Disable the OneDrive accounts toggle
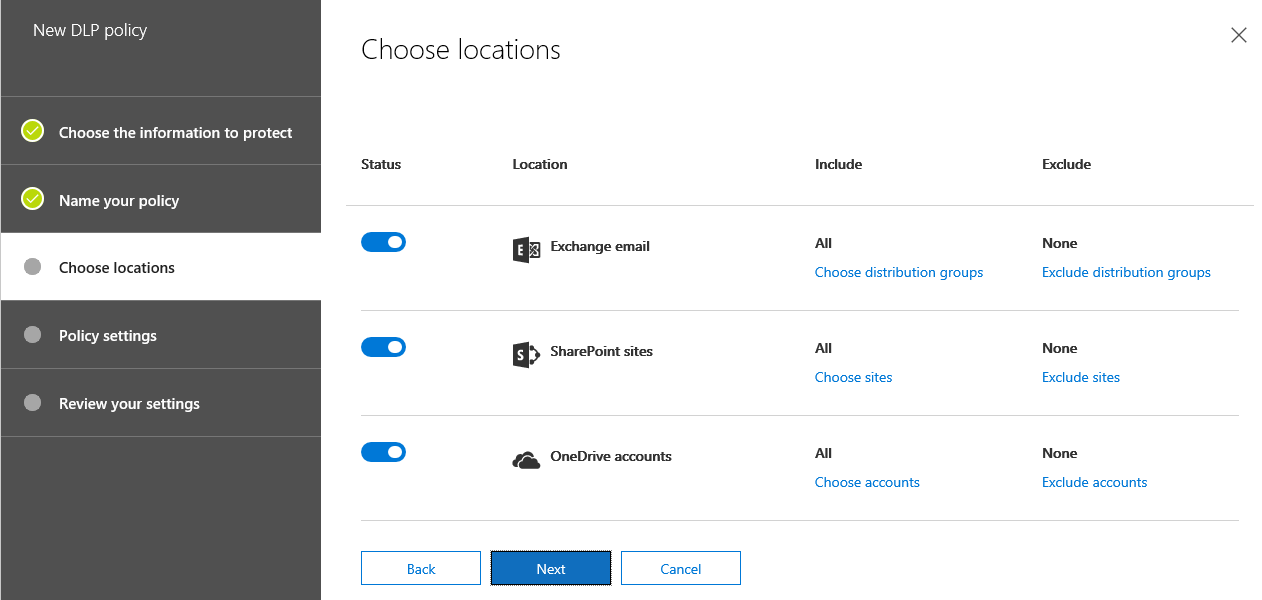 click(x=383, y=451)
